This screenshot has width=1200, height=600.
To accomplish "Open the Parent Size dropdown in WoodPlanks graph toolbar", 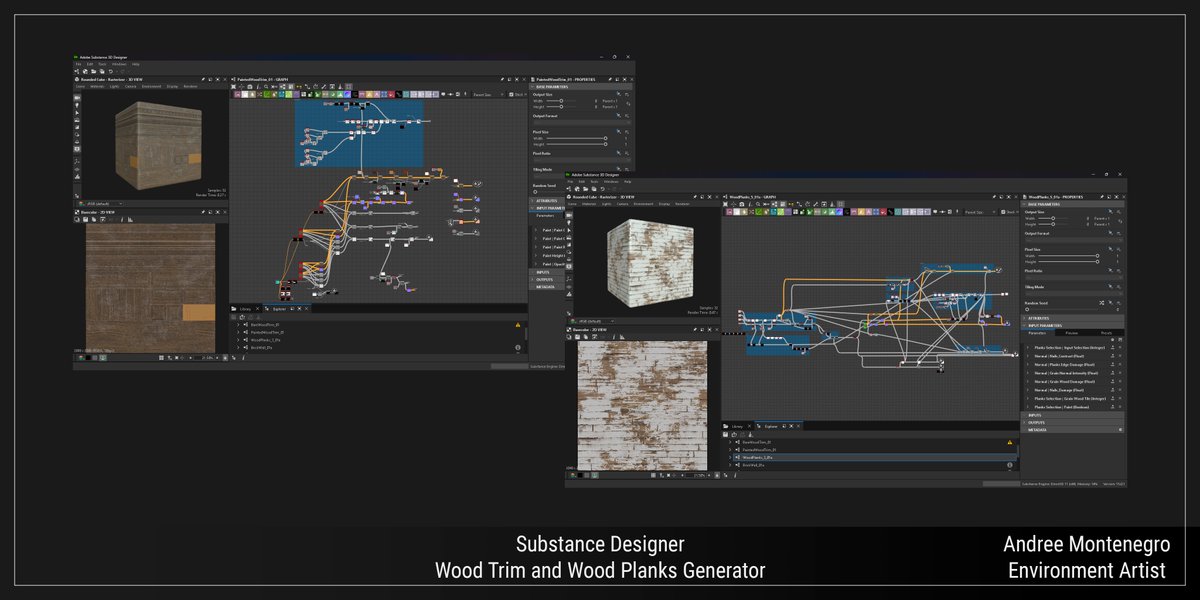I will pyautogui.click(x=980, y=212).
